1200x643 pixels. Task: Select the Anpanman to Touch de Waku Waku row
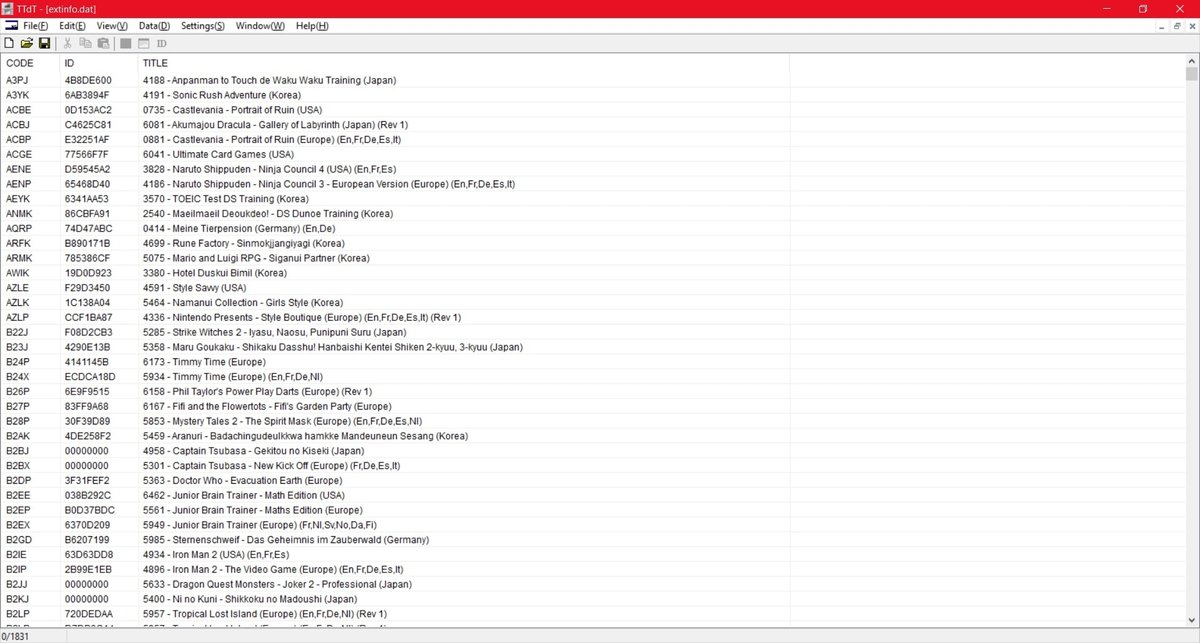coord(592,80)
